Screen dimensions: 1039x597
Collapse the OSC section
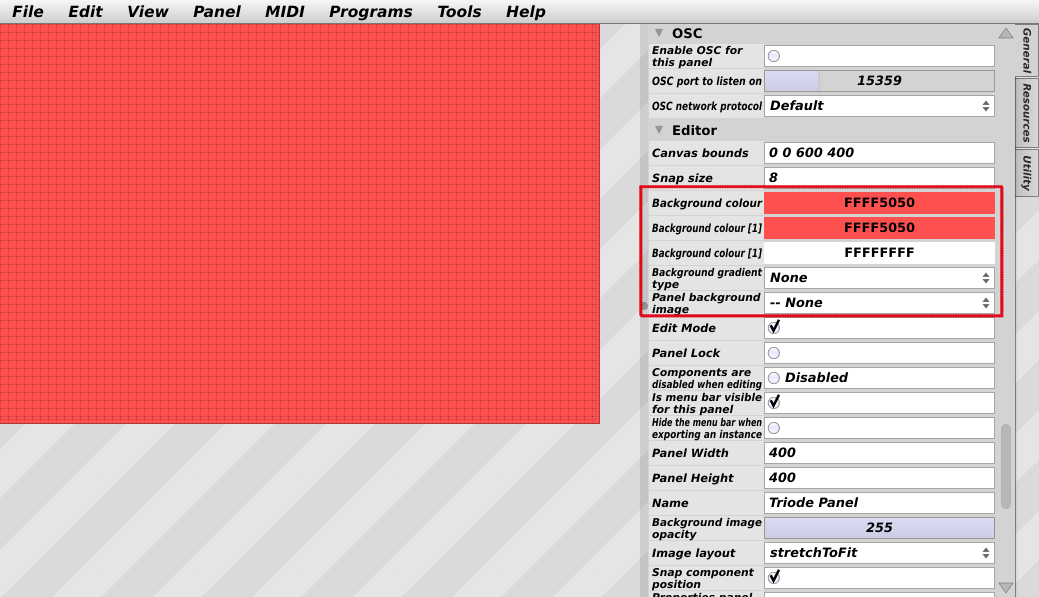[659, 32]
